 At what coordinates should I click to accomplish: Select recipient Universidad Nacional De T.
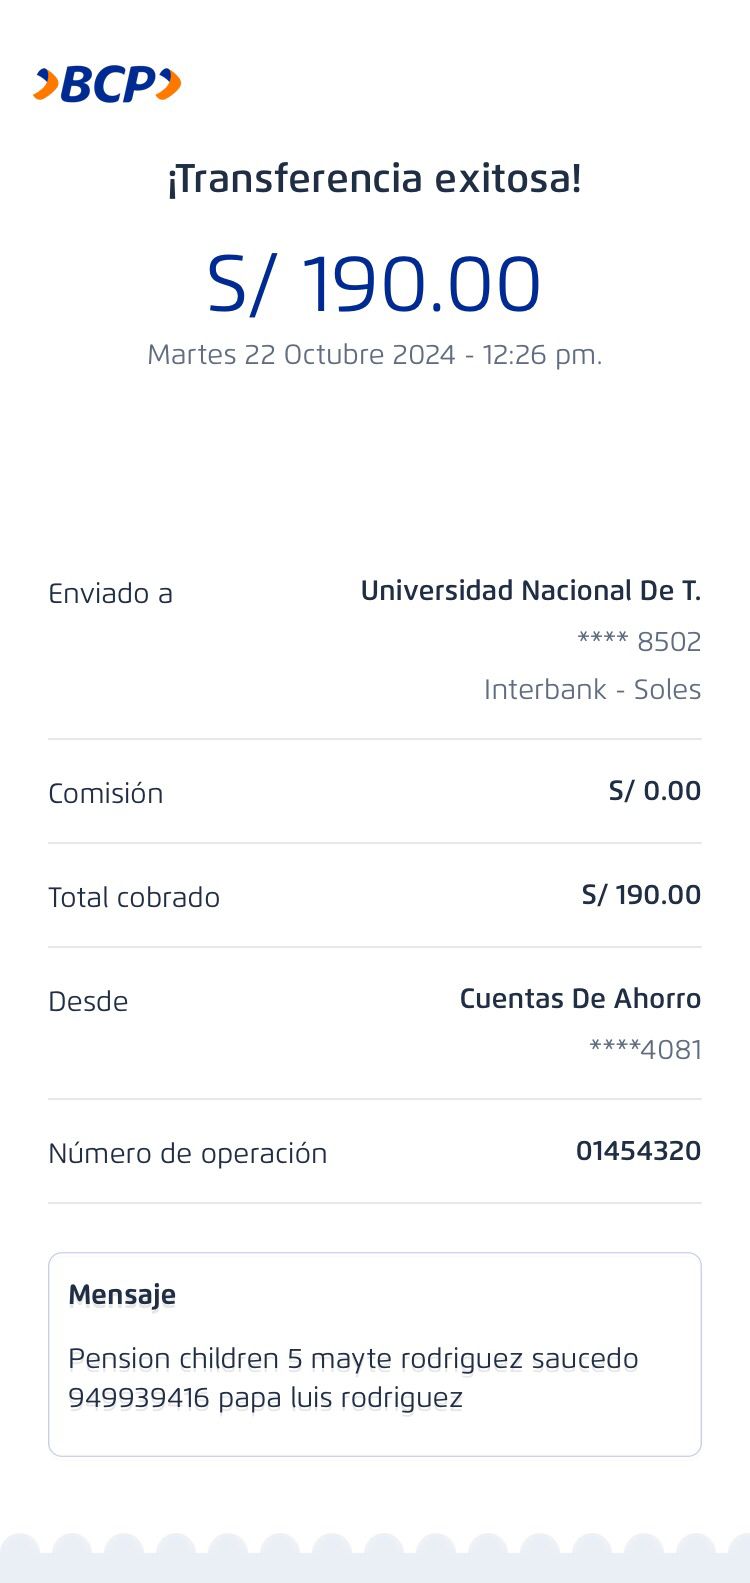point(530,591)
